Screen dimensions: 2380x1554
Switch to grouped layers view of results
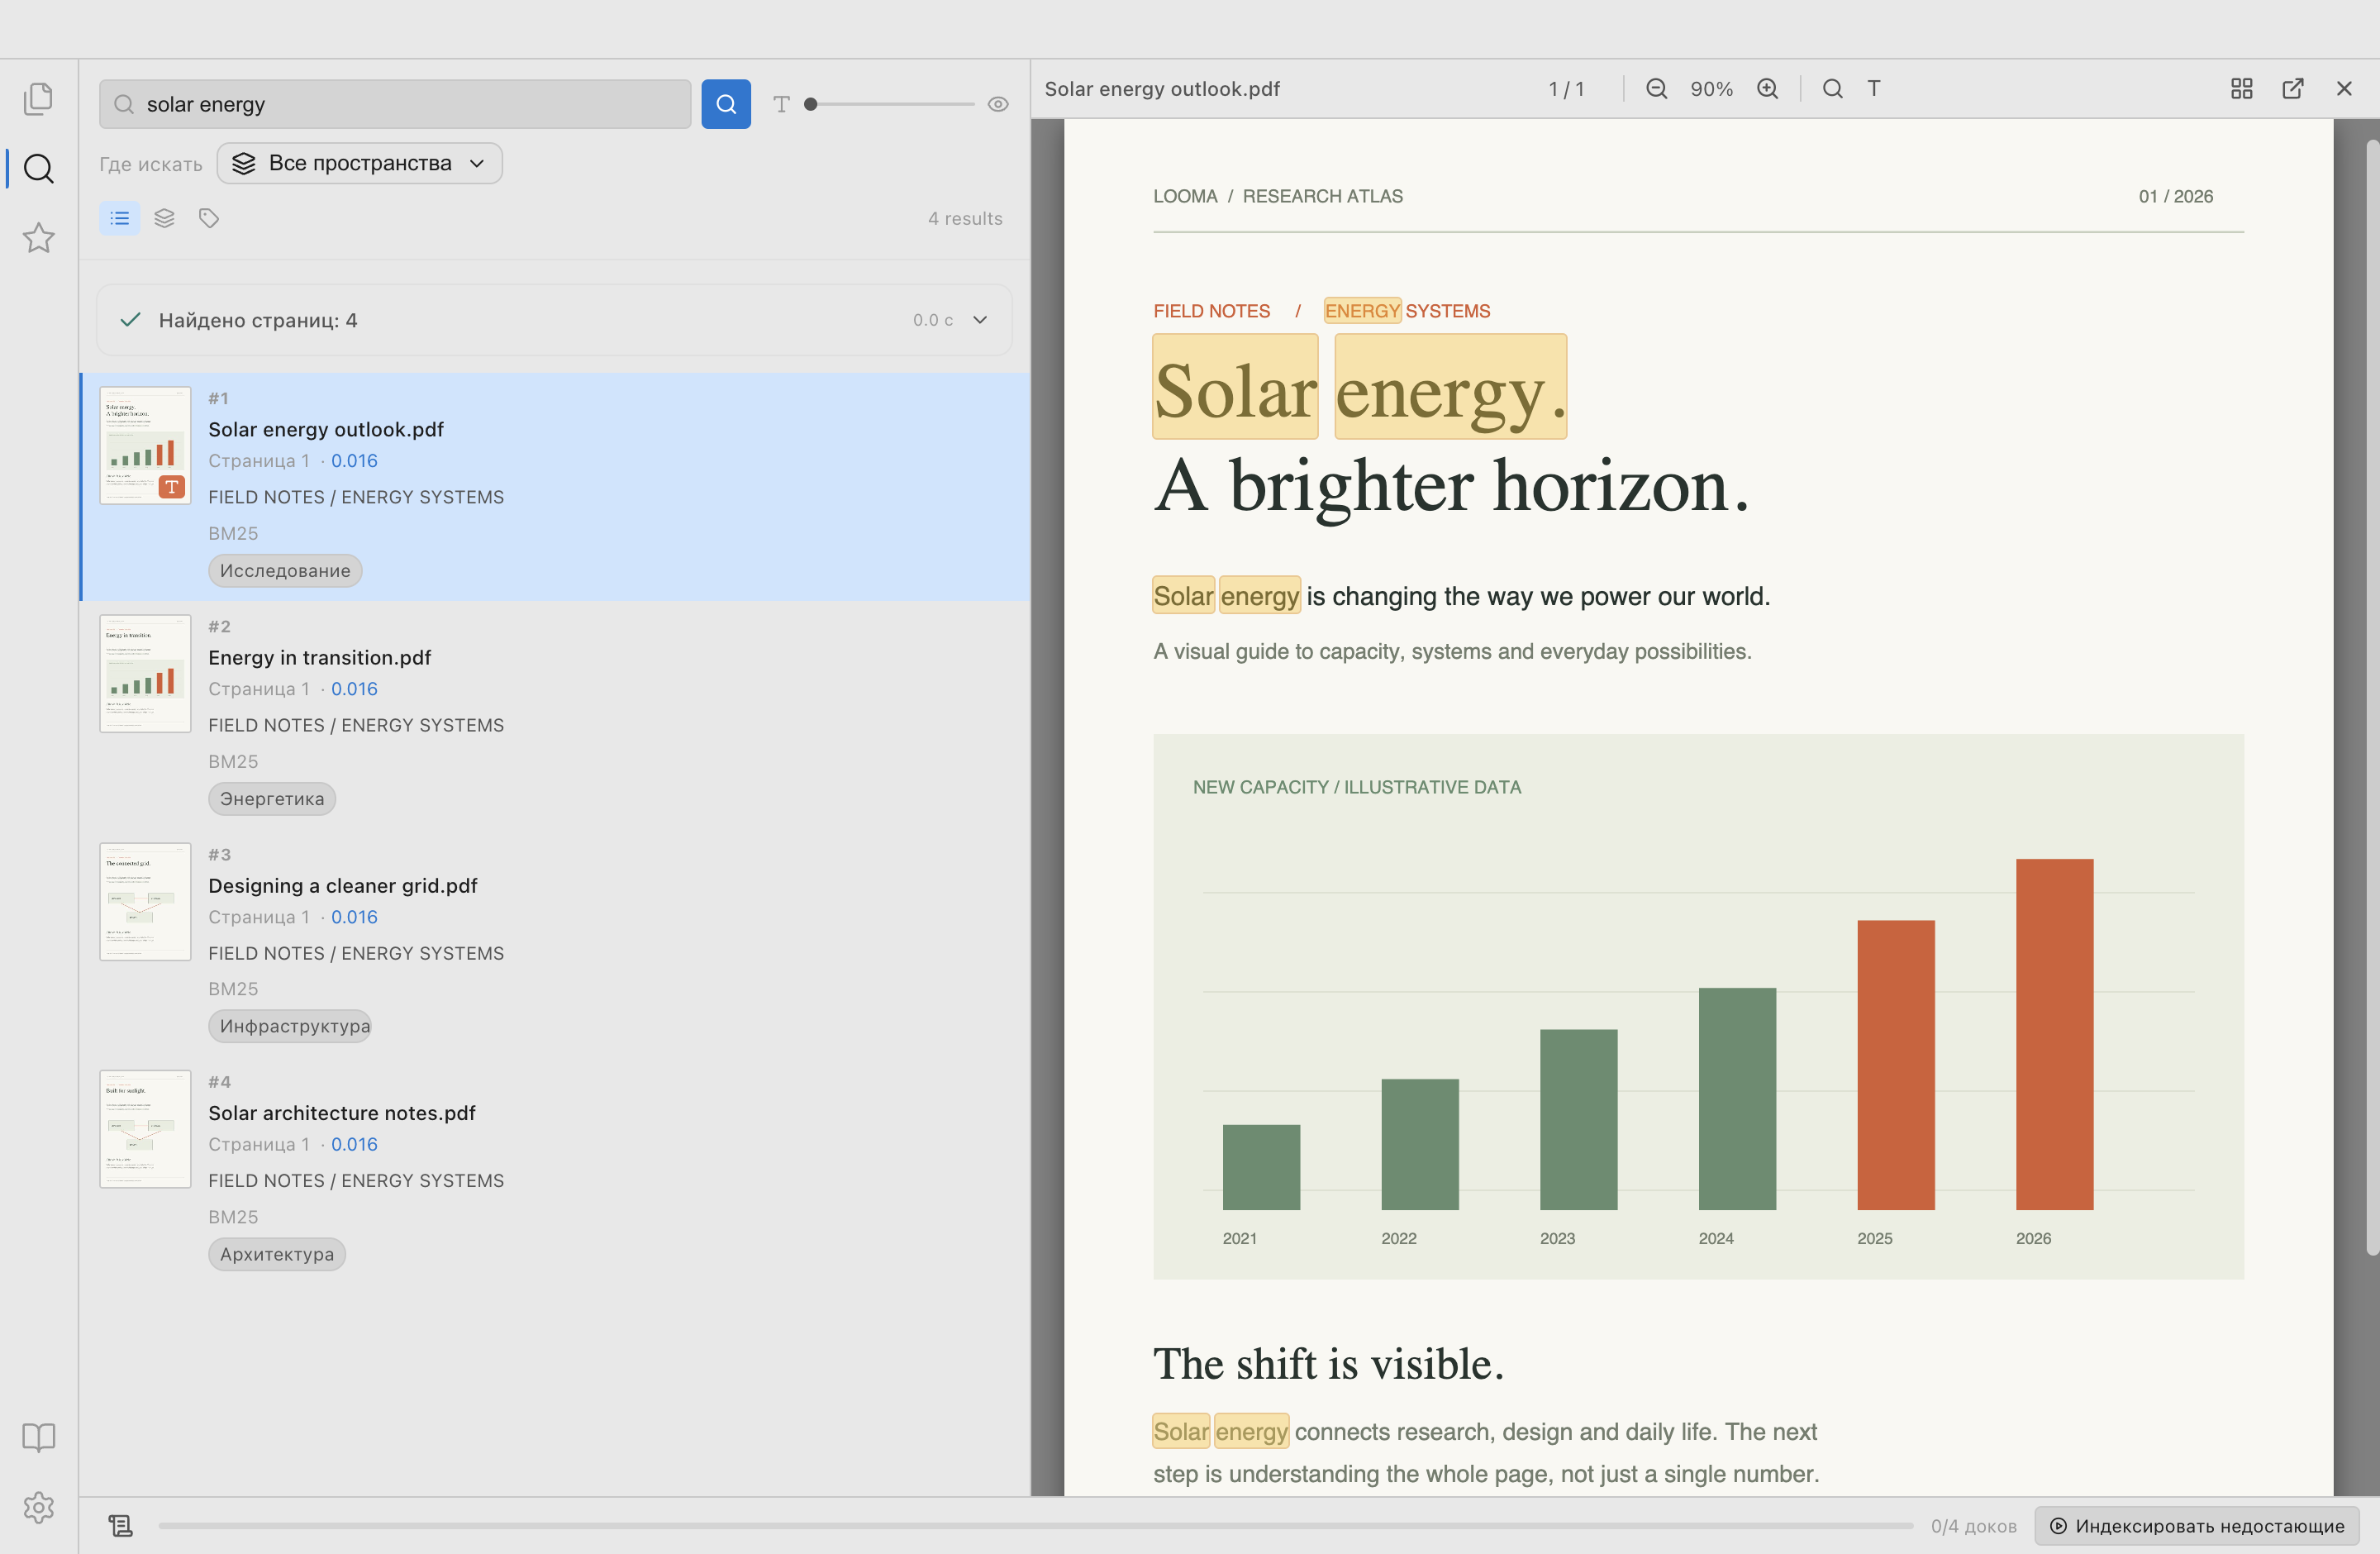[x=165, y=218]
